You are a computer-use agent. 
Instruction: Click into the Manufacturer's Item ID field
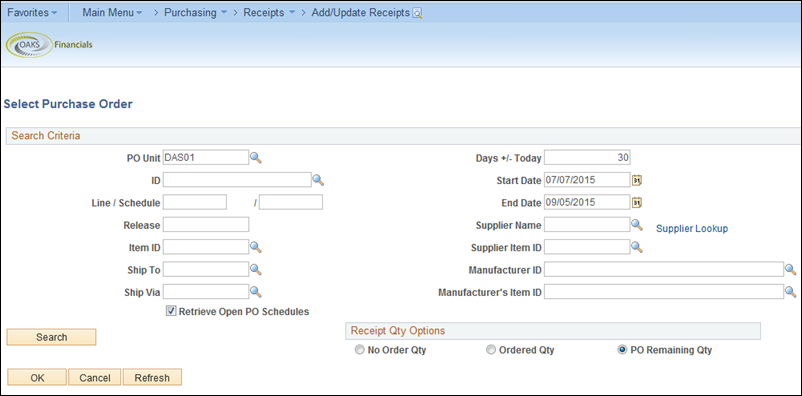(664, 292)
